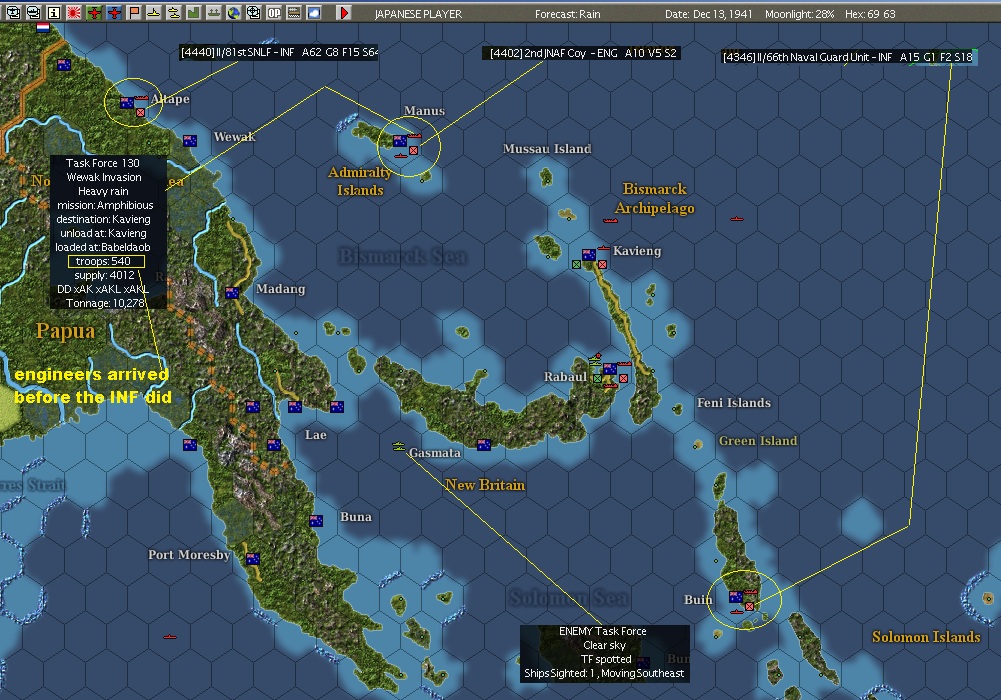The image size is (1001, 700).
Task: Select the yellow enemy ships at Rabaul
Action: 595,361
